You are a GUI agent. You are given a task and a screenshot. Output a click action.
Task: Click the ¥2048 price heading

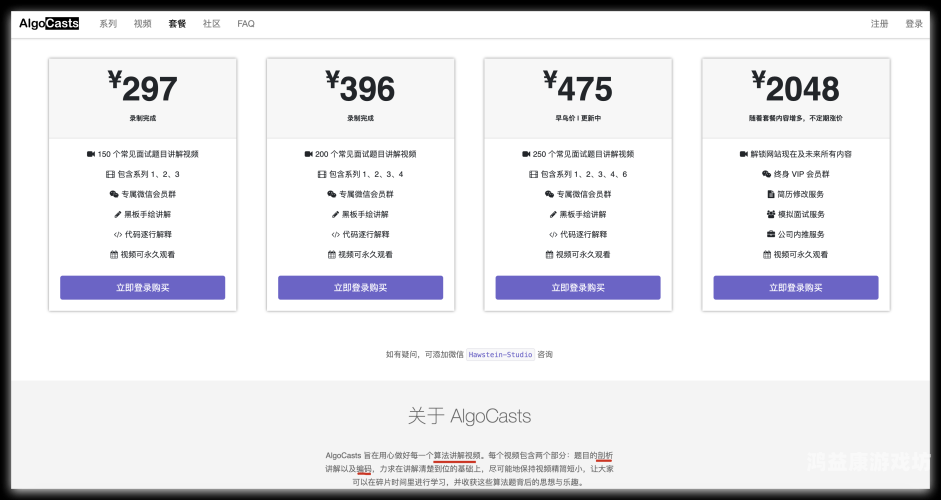(796, 88)
